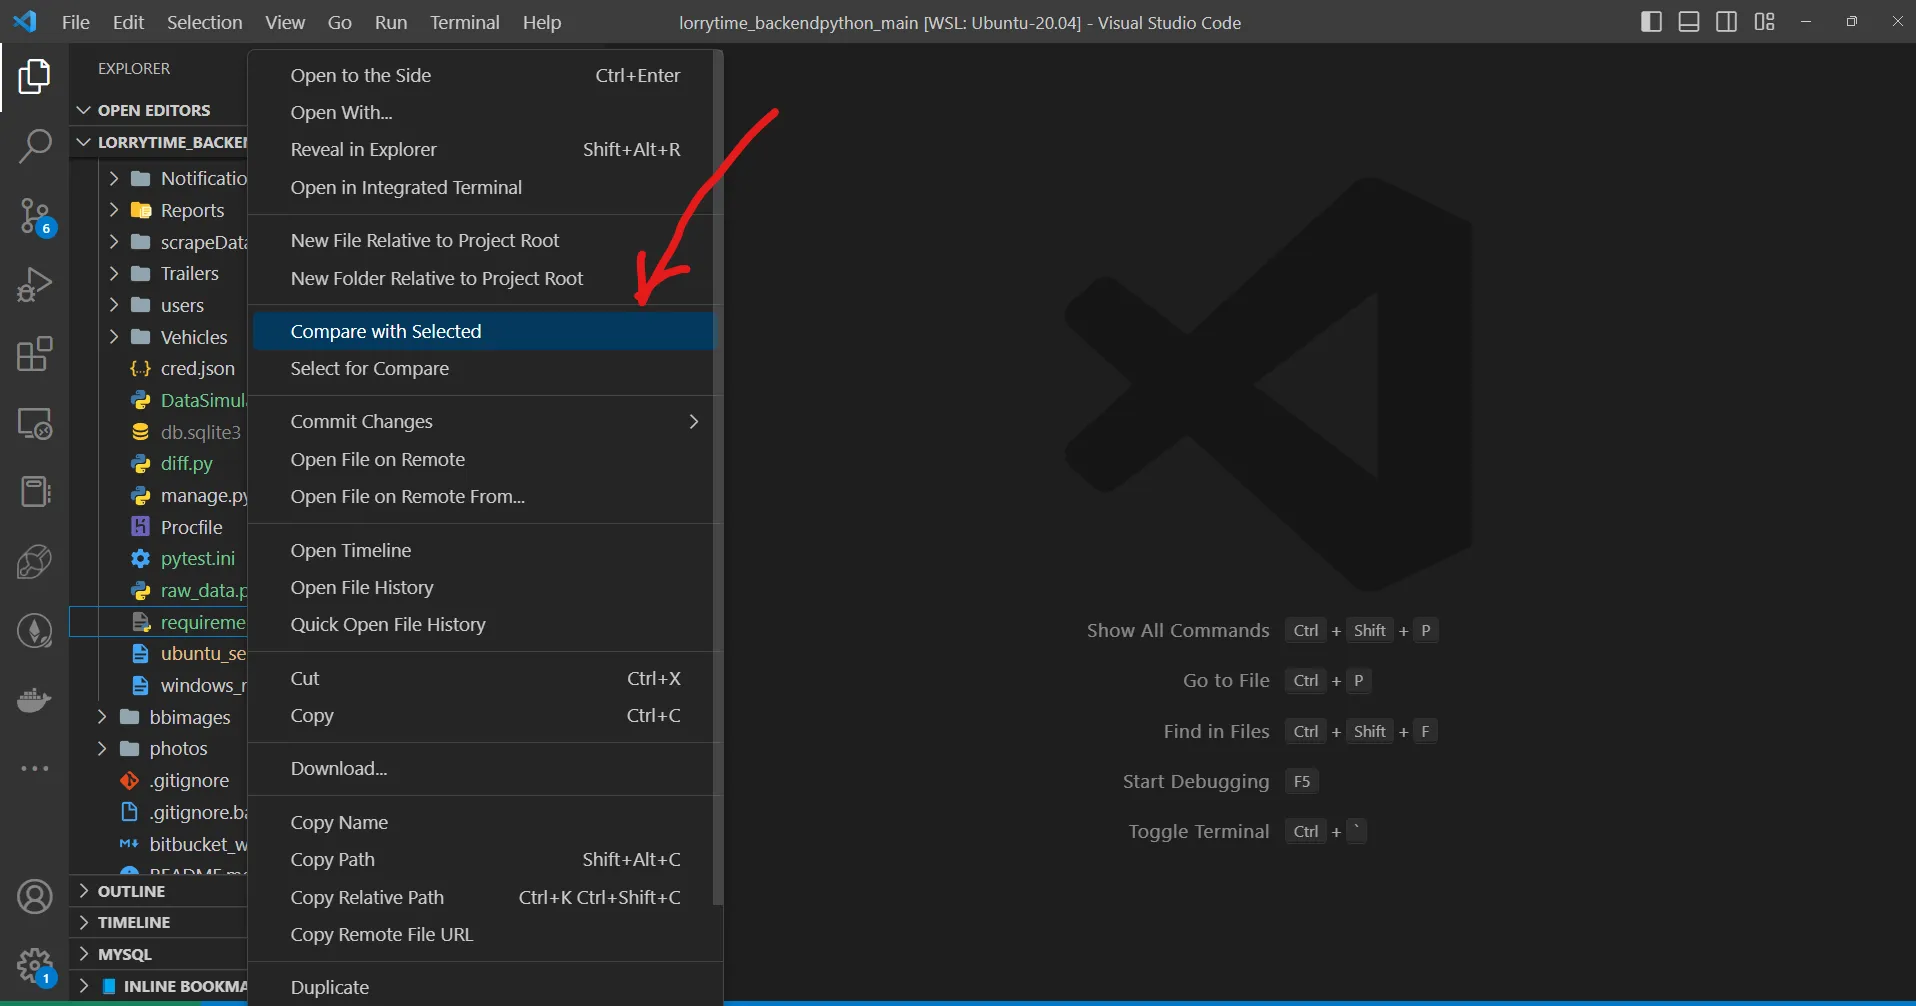This screenshot has height=1006, width=1916.
Task: Select the raw_data.p file name
Action: (204, 591)
